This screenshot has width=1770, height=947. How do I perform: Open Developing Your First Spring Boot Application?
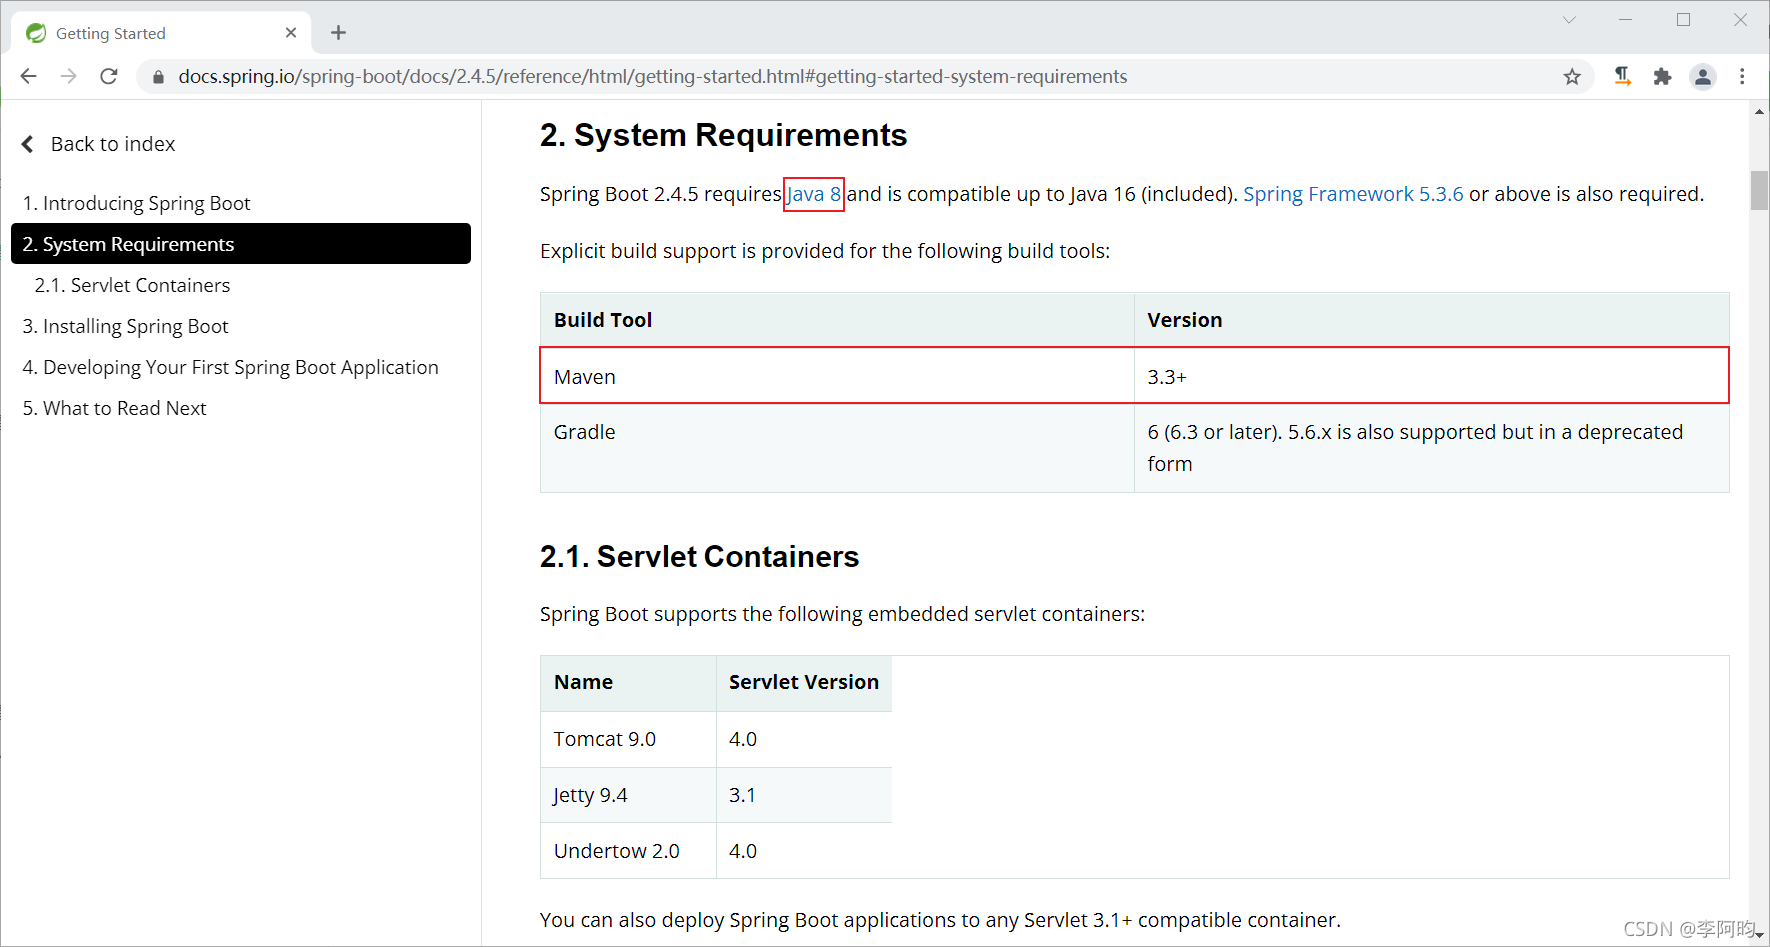click(230, 367)
